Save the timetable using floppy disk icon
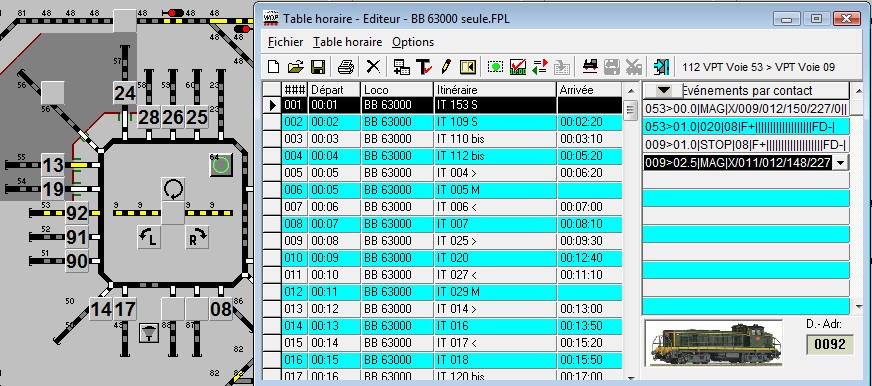This screenshot has width=872, height=386. 318,67
